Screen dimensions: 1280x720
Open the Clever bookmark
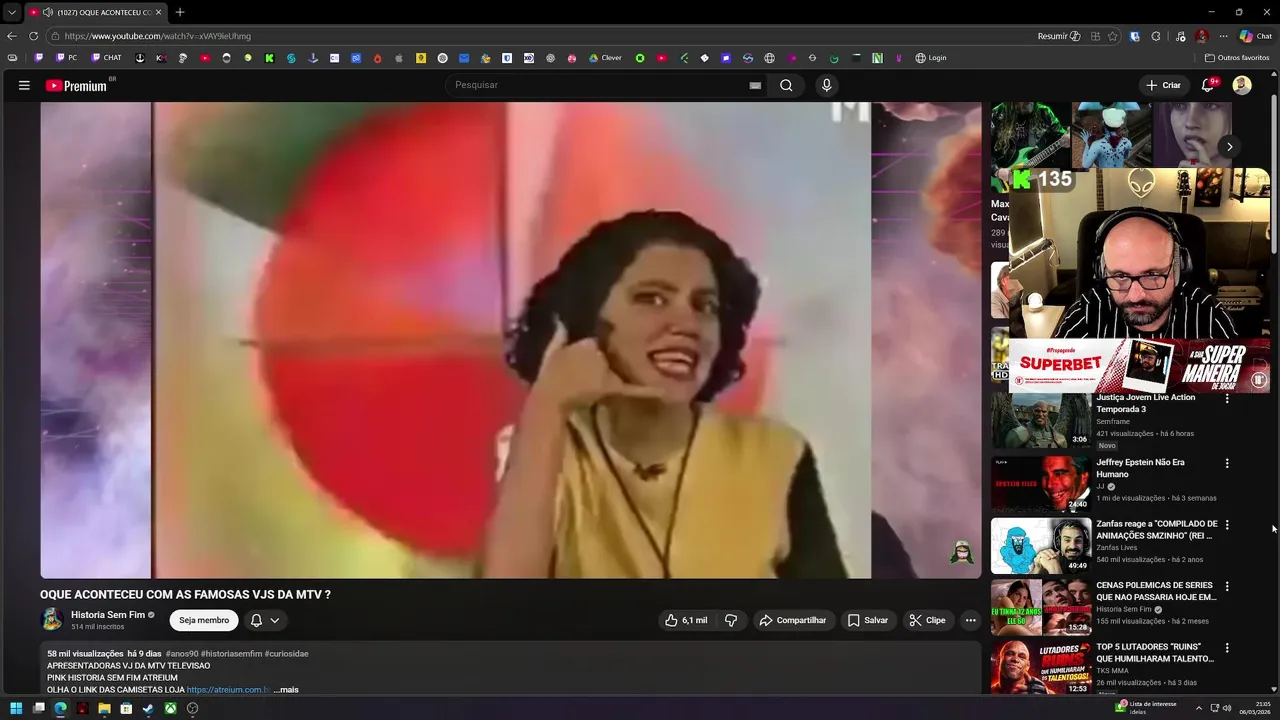tap(605, 58)
